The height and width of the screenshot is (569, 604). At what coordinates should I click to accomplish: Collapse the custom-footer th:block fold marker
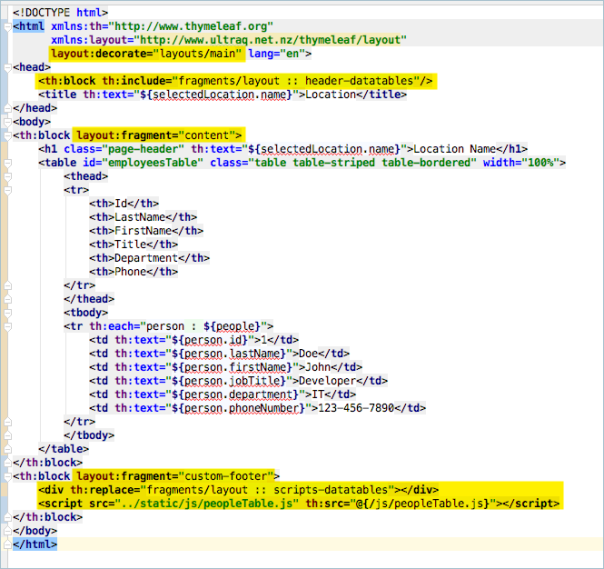[x=8, y=476]
